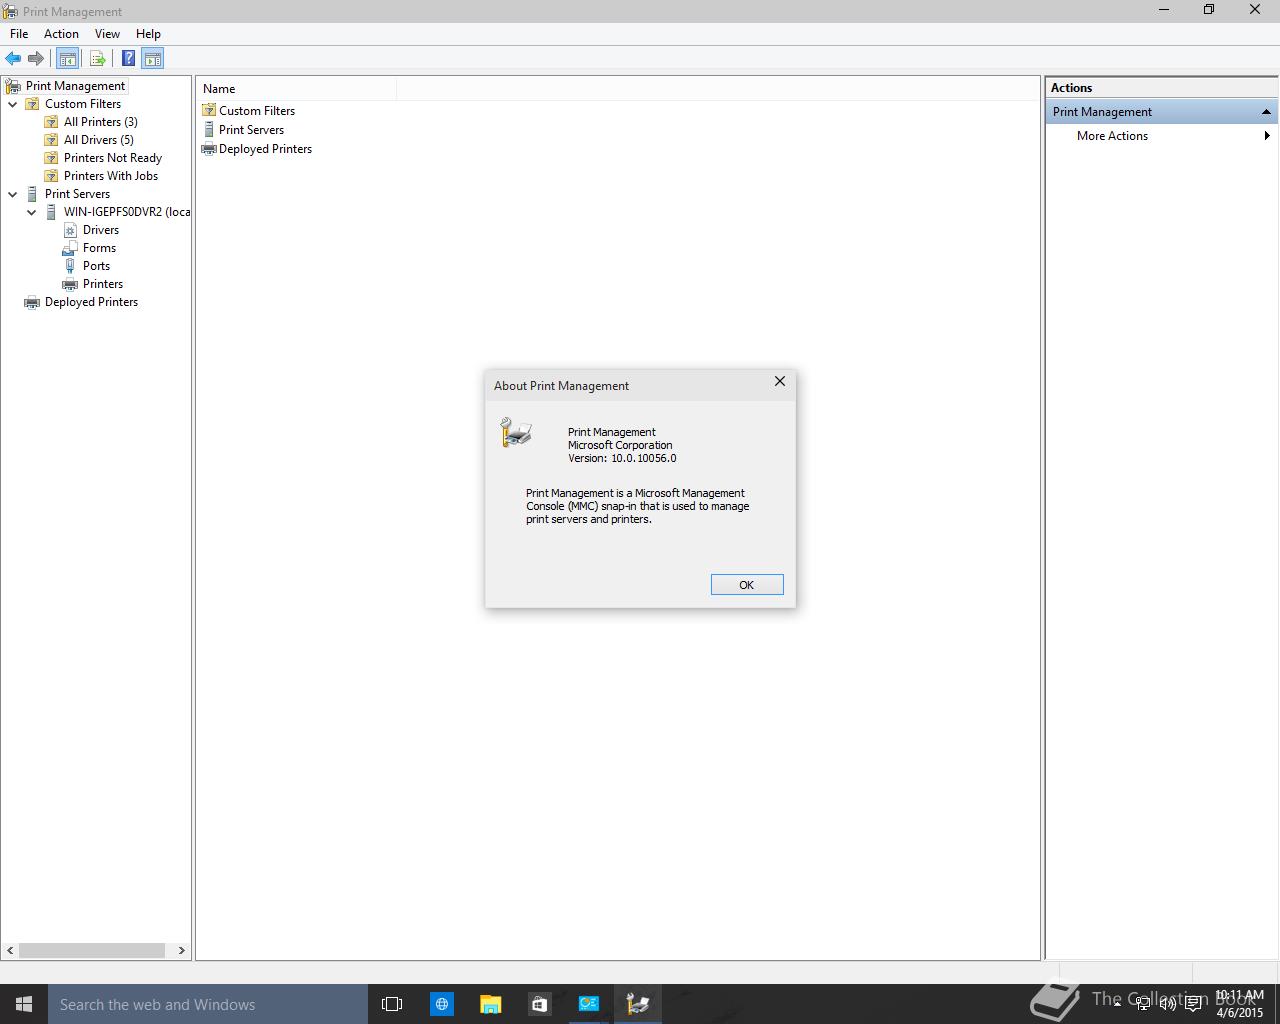Click the network icon in system tray
Screen dimensions: 1280x1024
pos(1142,1004)
